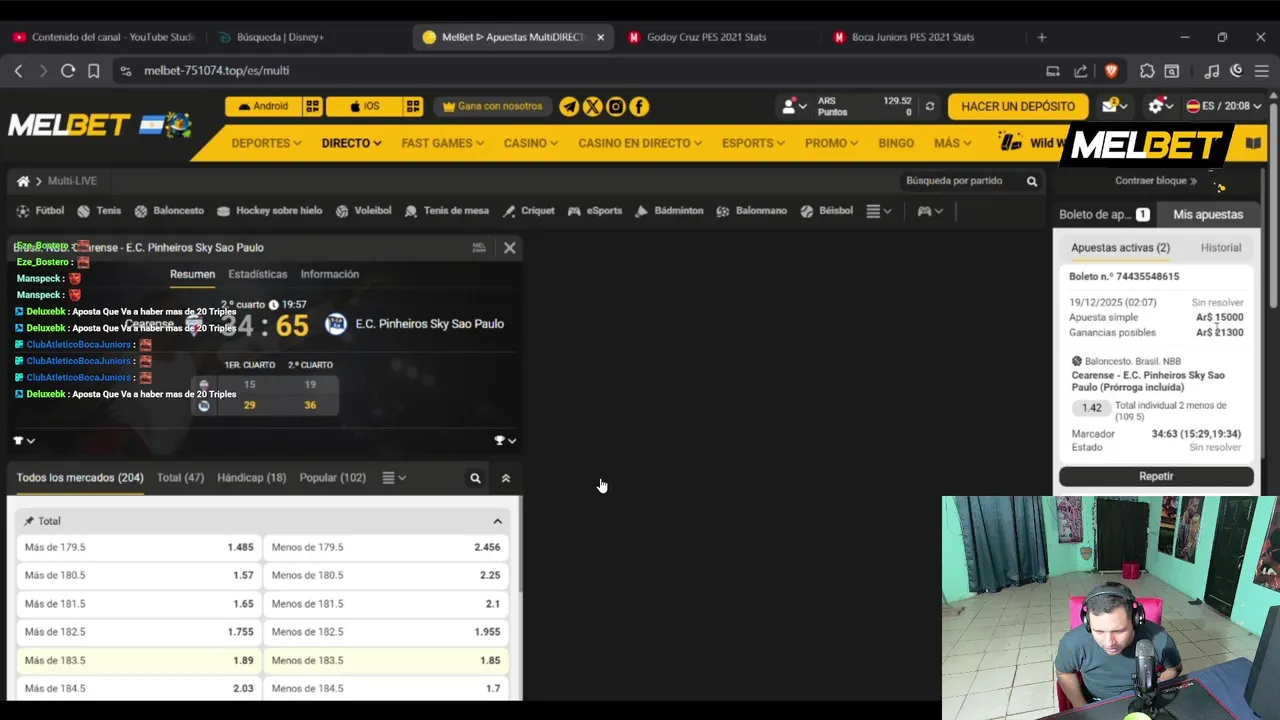
Task: Select odds Más de 183.5 at 1.89
Action: click(x=139, y=661)
